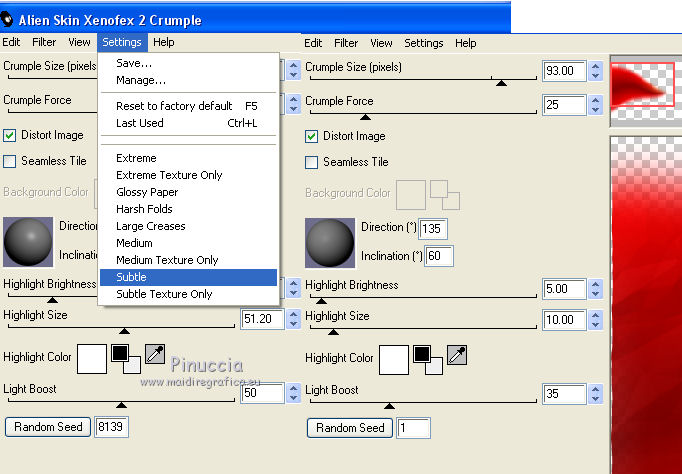Open the left window Help menu

coord(164,42)
